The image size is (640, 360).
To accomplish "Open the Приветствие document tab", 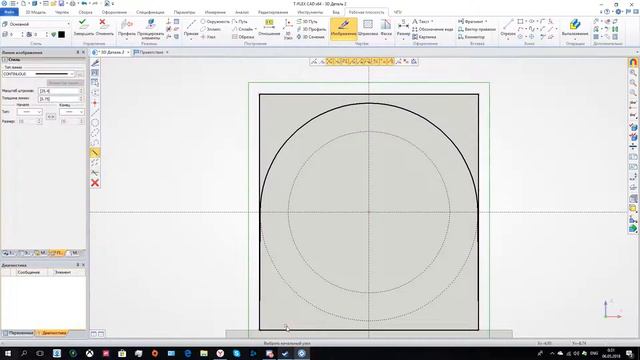I will 148,52.
